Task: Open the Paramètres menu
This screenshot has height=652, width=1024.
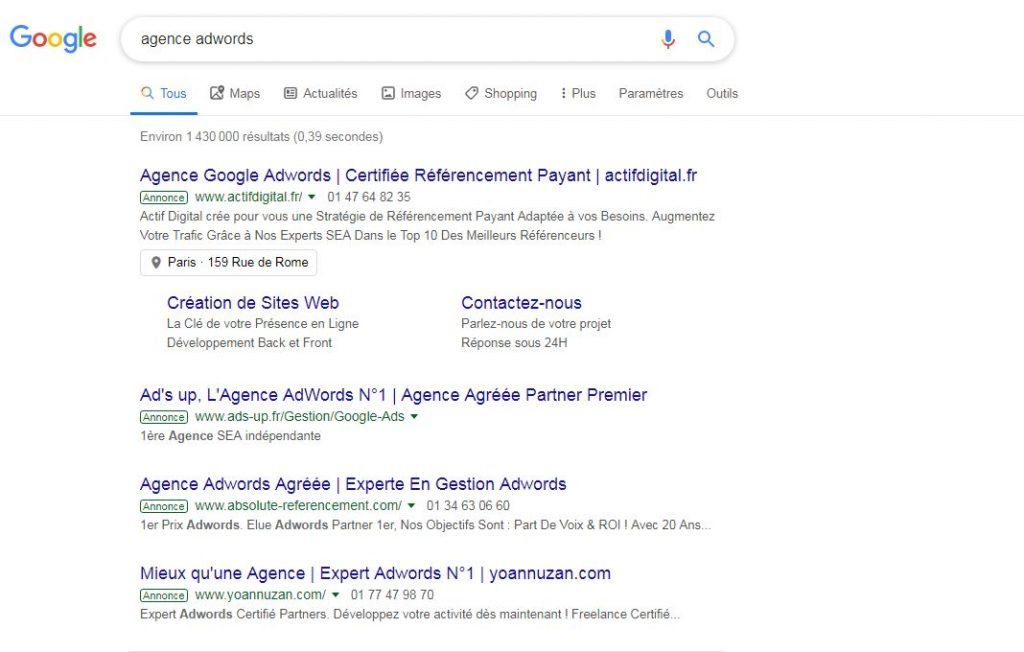Action: [x=651, y=93]
